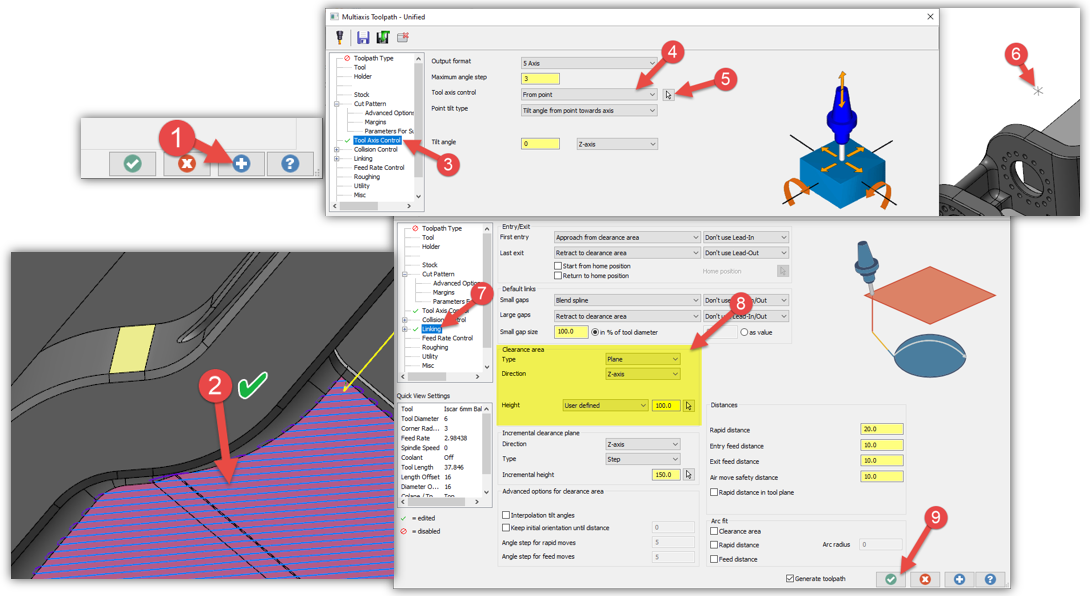
Task: Select the as value radio button
Action: 744,332
